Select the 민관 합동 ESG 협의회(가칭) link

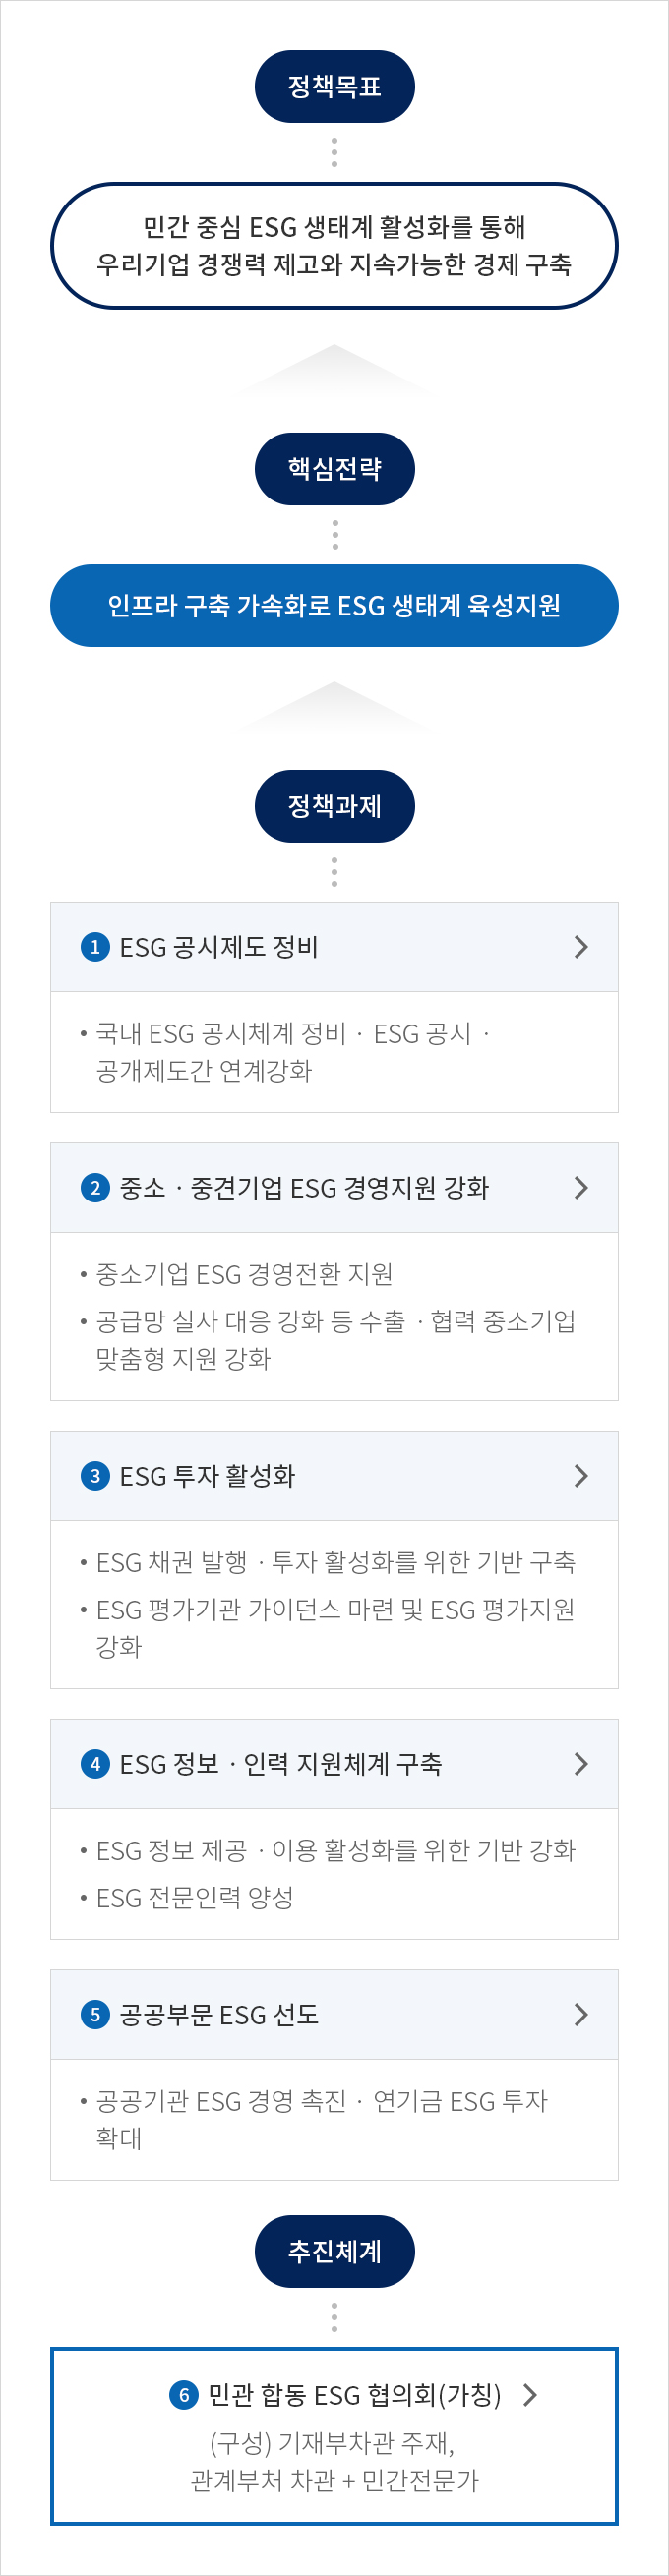(x=354, y=2395)
